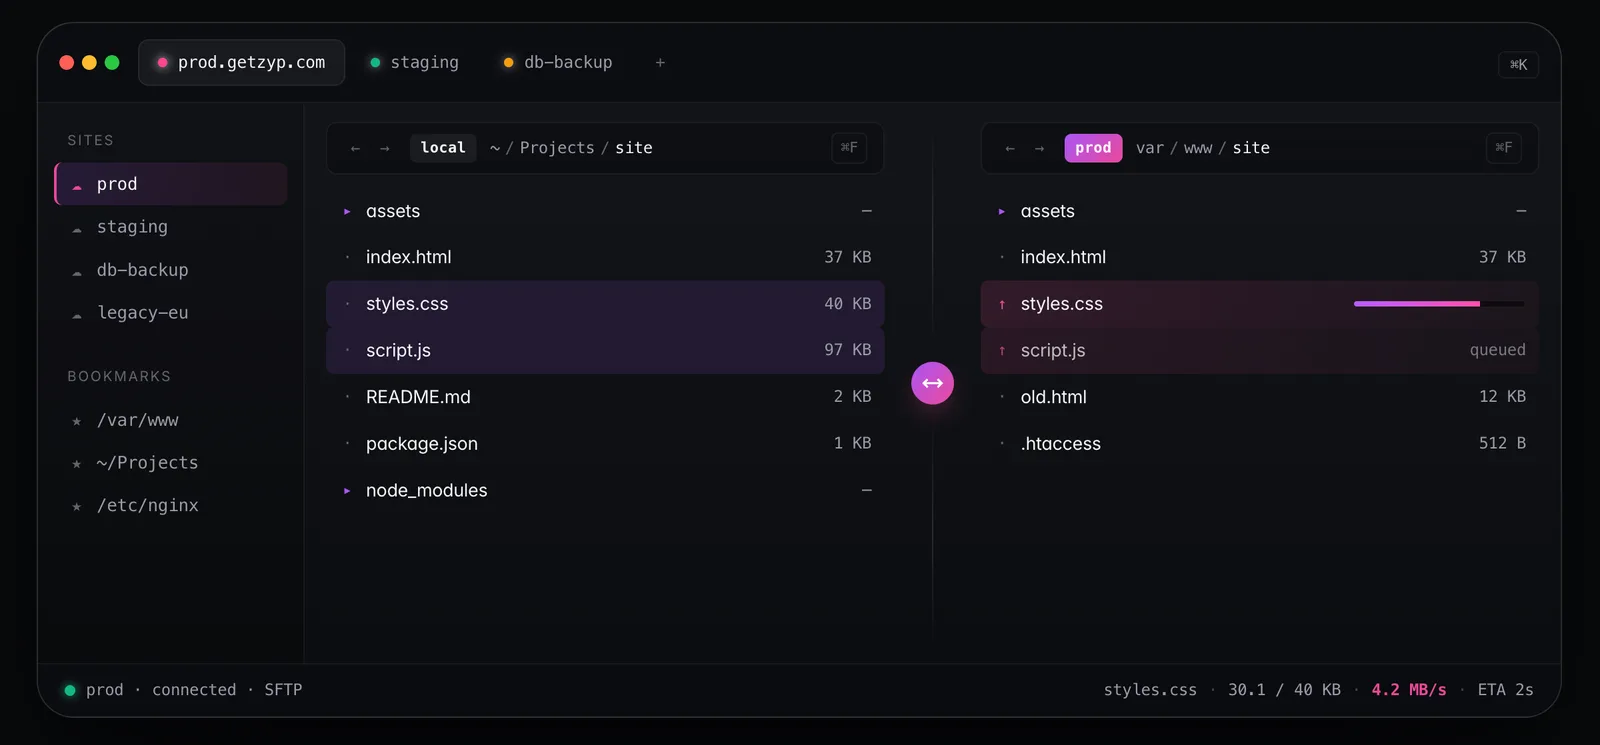Image resolution: width=1600 pixels, height=745 pixels.
Task: Select the prod site in sidebar
Action: (171, 184)
